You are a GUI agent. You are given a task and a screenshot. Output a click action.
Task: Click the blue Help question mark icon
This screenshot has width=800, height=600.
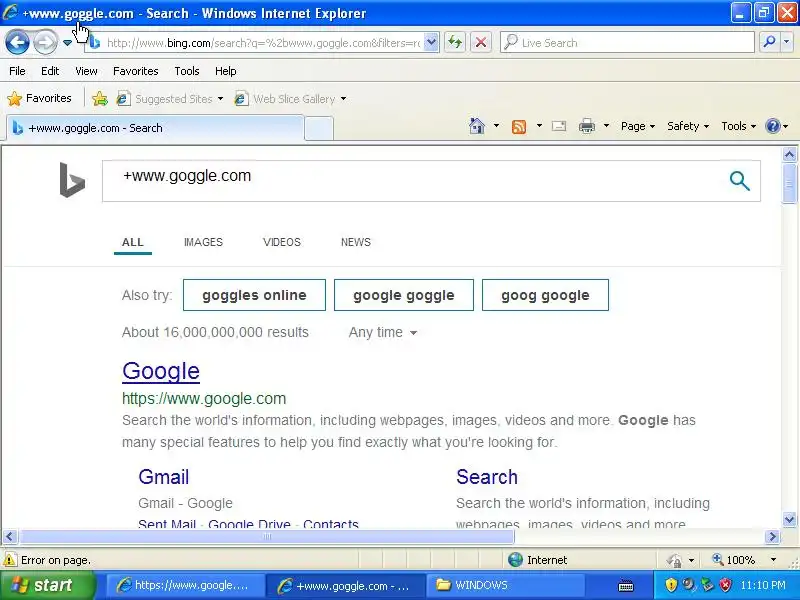[773, 126]
